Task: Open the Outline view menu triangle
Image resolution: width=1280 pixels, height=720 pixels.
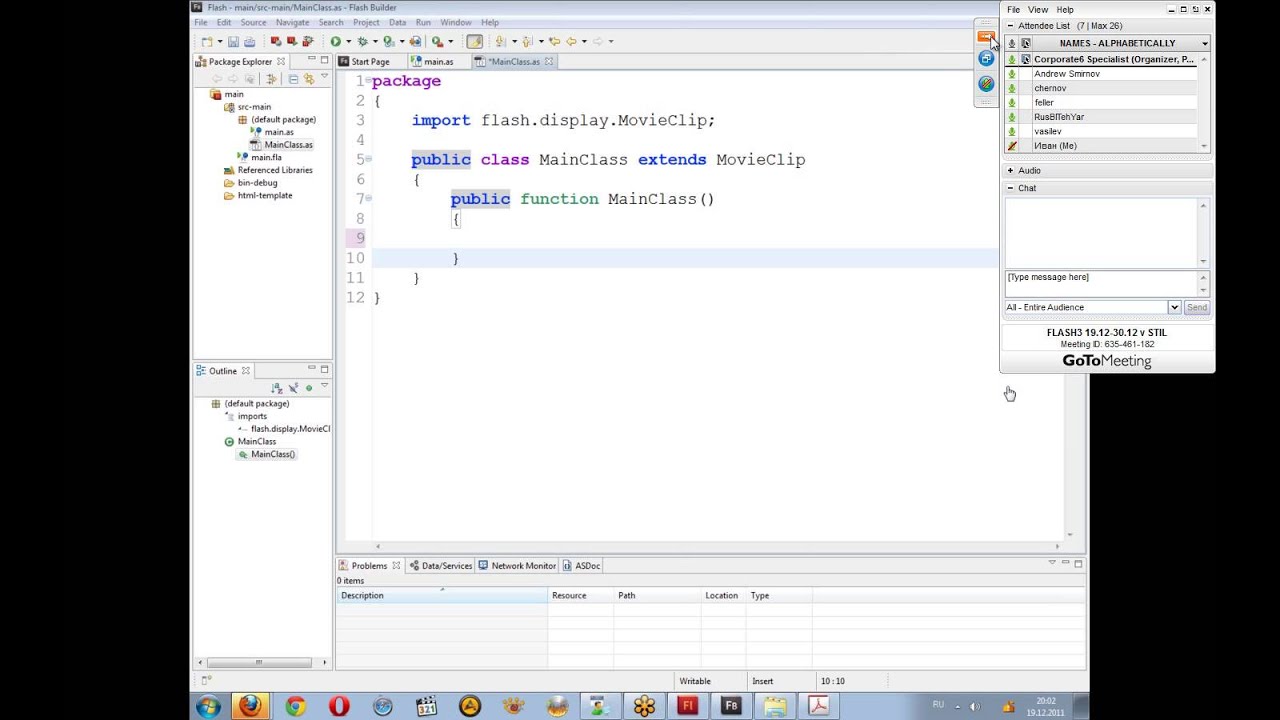Action: click(x=324, y=387)
